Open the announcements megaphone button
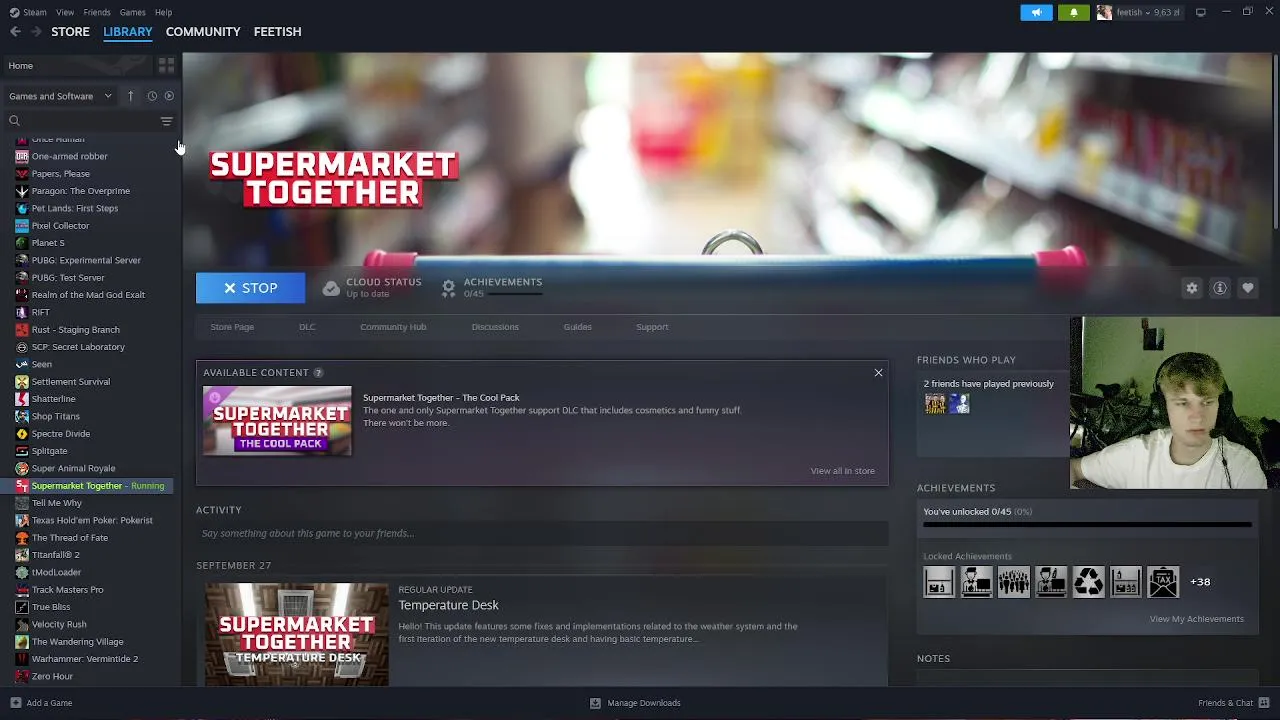This screenshot has width=1280, height=720. pos(1036,12)
